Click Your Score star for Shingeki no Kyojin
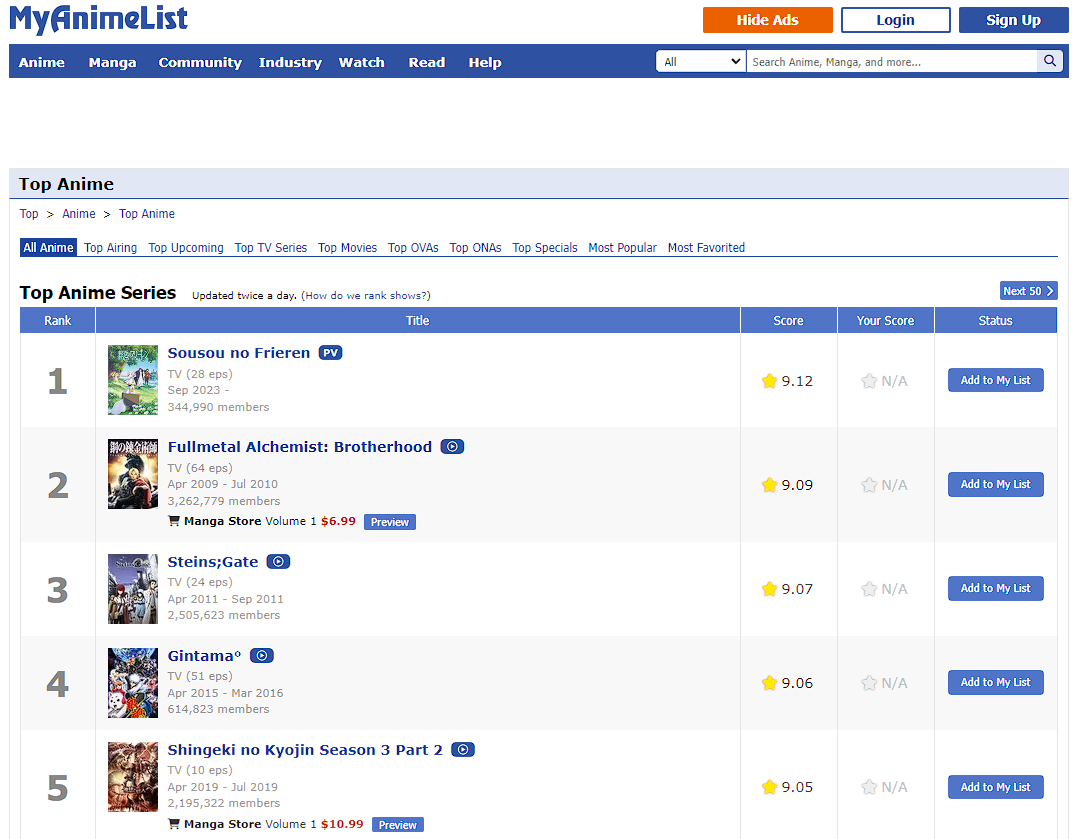 (x=869, y=787)
